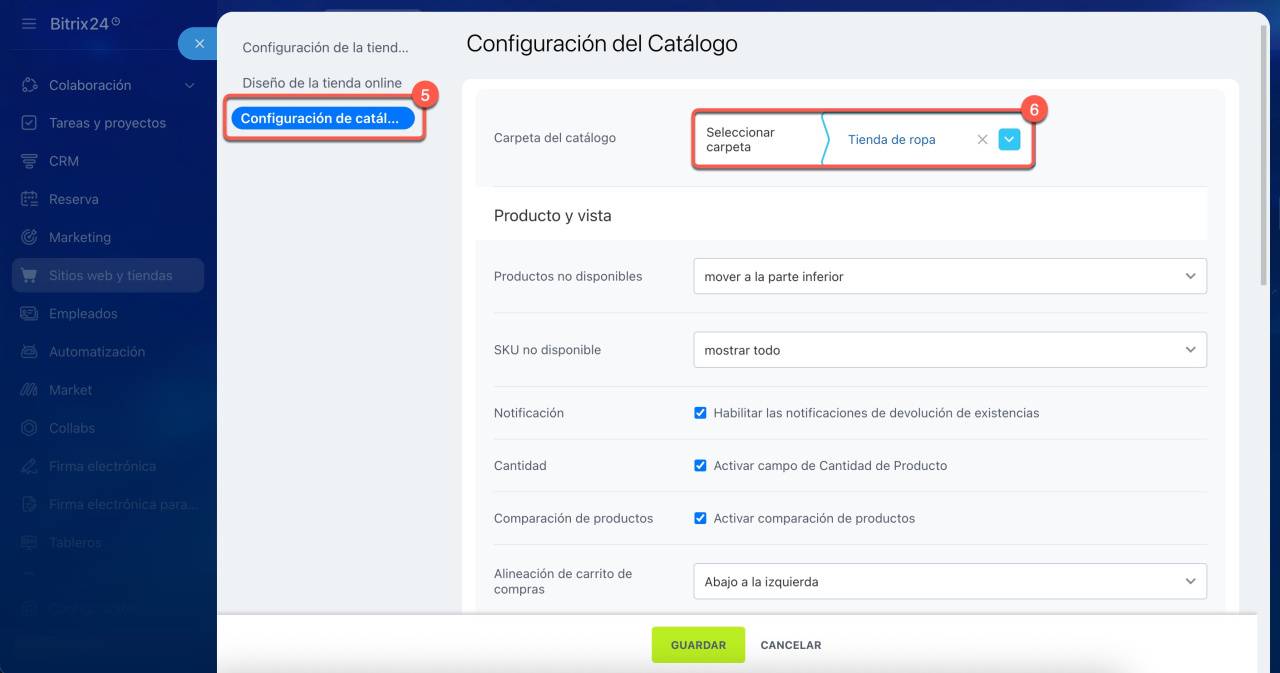The height and width of the screenshot is (673, 1280).
Task: Select Diseño de la tienda online tab
Action: [322, 83]
